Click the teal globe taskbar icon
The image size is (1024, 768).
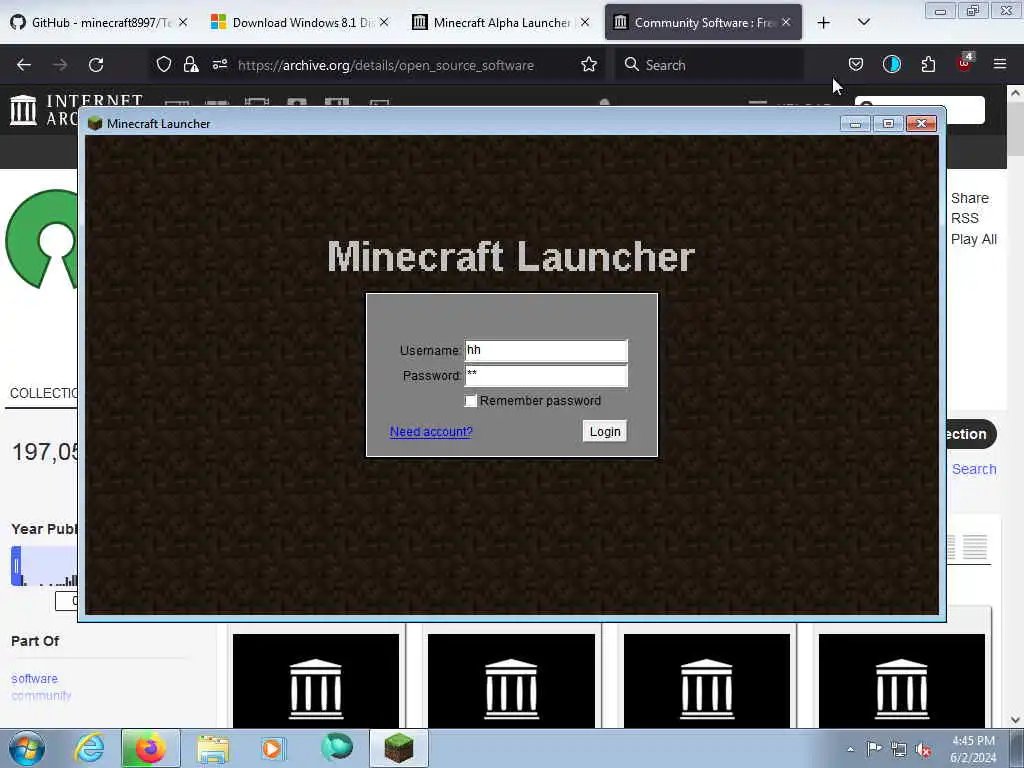coord(337,747)
